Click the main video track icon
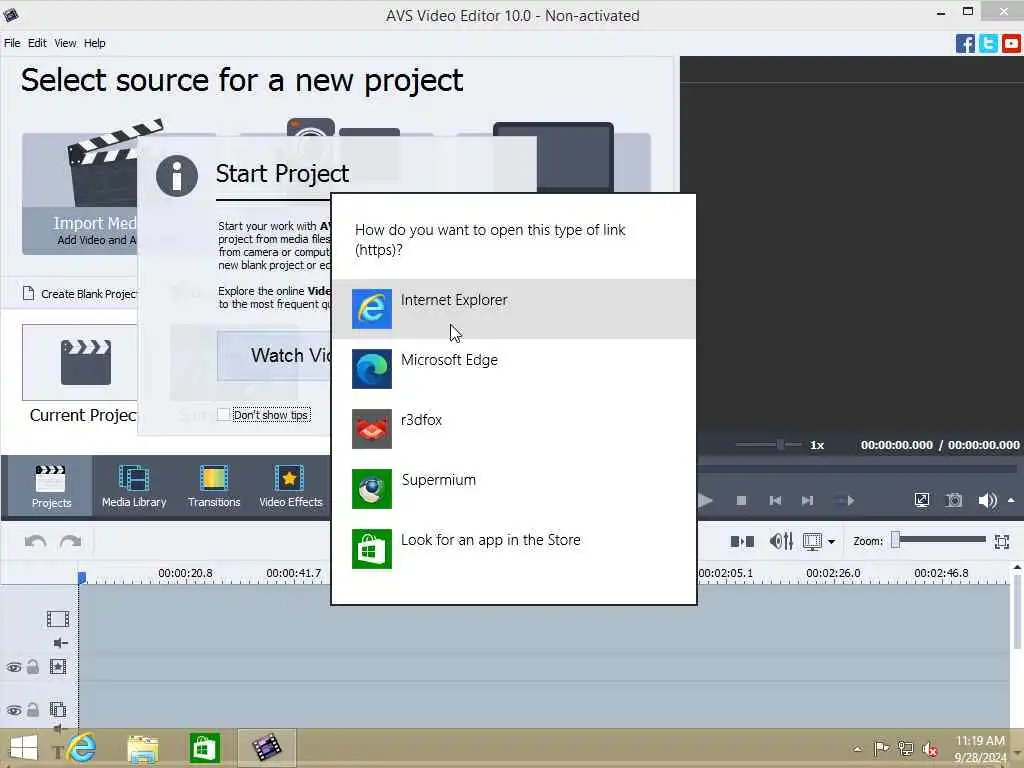The width and height of the screenshot is (1024, 768). pyautogui.click(x=57, y=619)
